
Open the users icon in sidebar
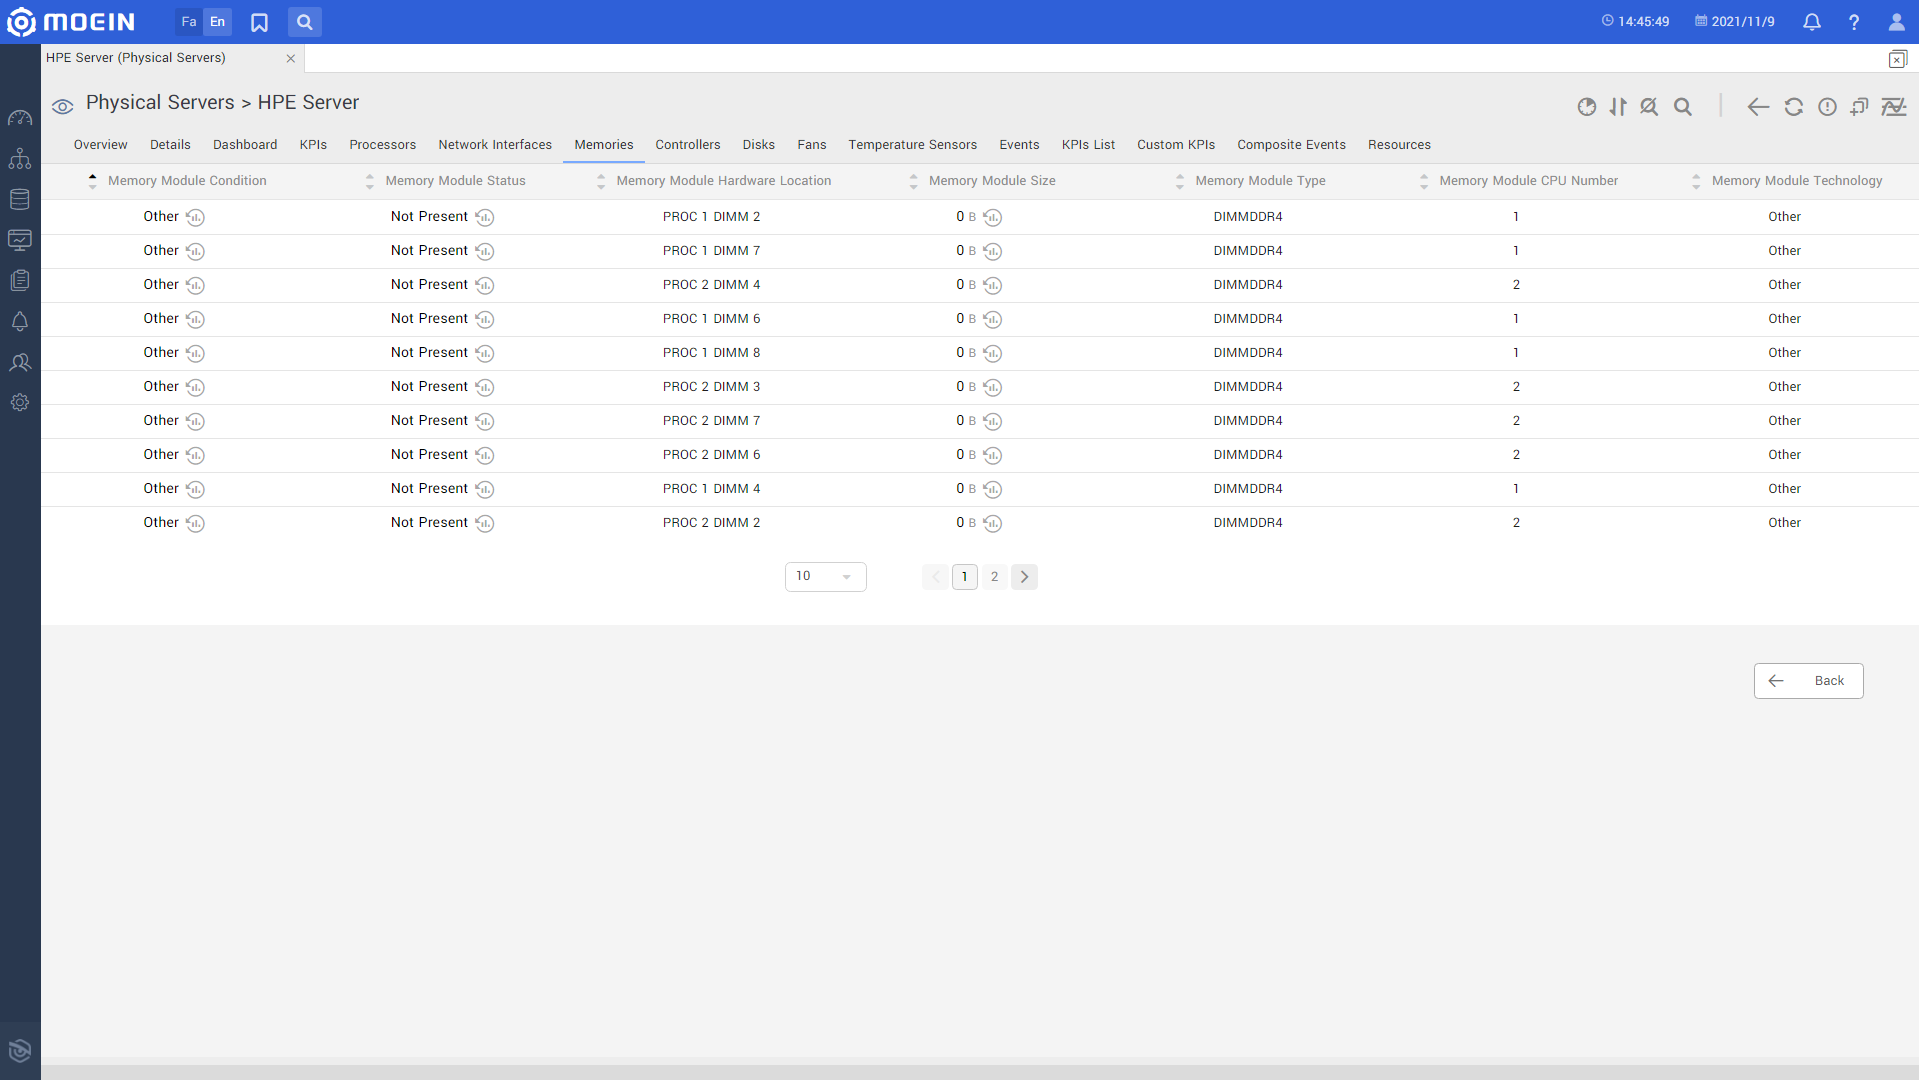[x=20, y=362]
